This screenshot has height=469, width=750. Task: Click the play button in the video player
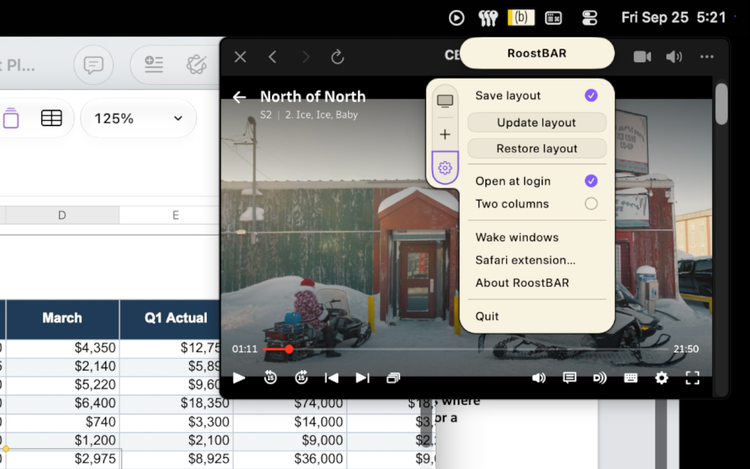(239, 378)
